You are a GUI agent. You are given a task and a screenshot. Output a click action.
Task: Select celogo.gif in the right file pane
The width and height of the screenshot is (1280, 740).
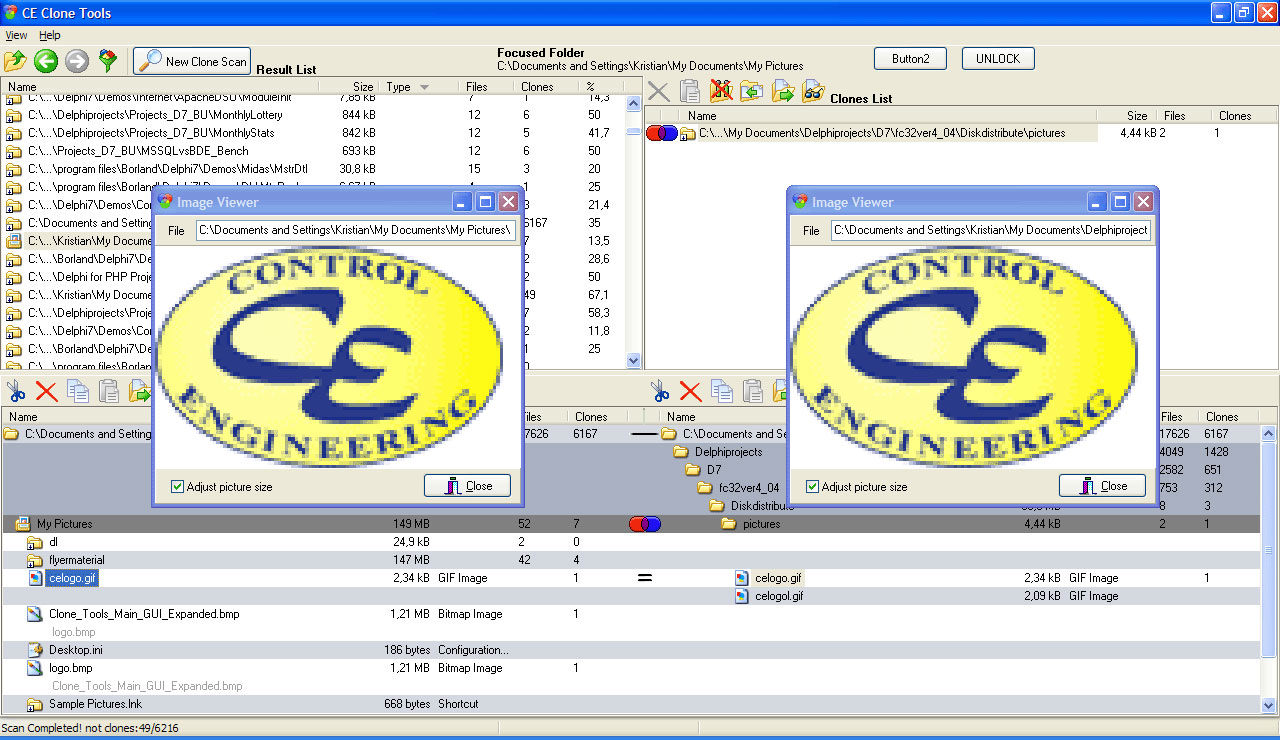click(778, 578)
